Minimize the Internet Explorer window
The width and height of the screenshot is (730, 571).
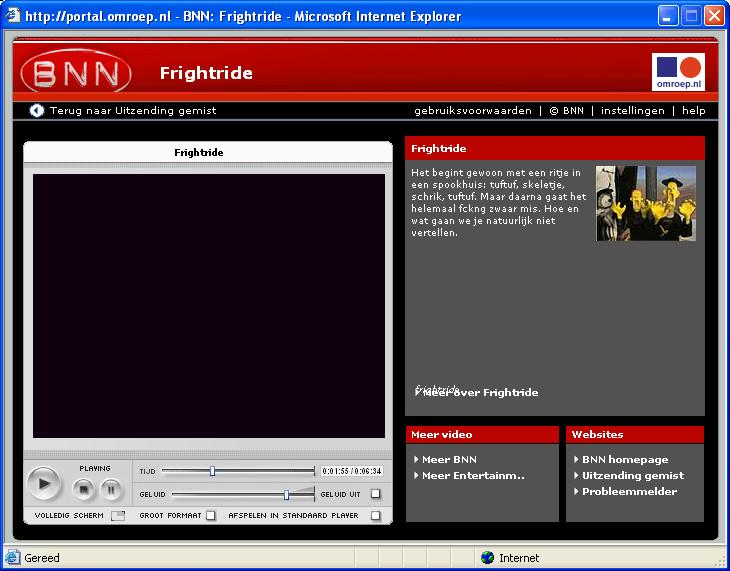coord(668,16)
